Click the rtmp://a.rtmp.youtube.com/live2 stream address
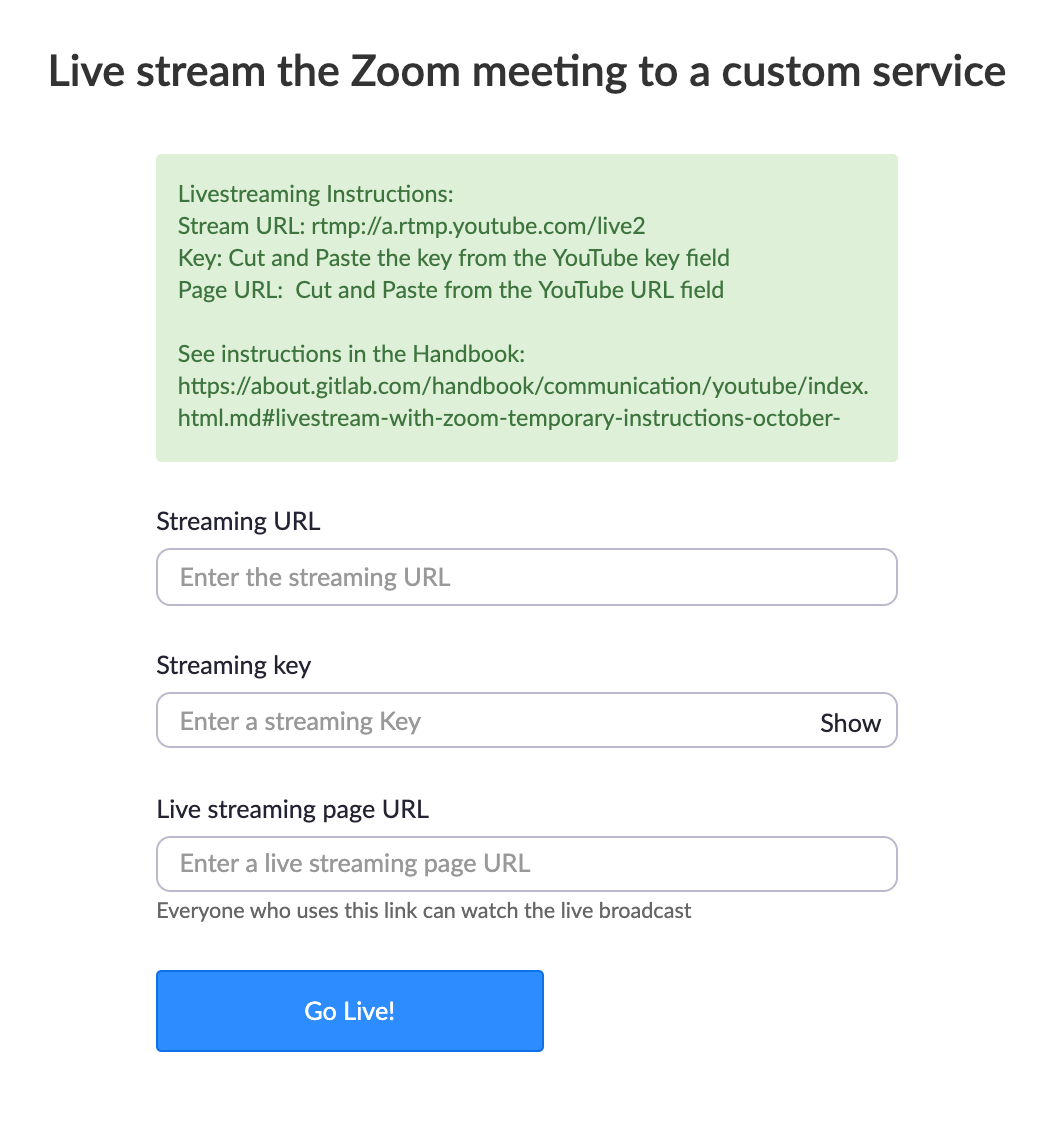This screenshot has width=1054, height=1130. pos(478,226)
